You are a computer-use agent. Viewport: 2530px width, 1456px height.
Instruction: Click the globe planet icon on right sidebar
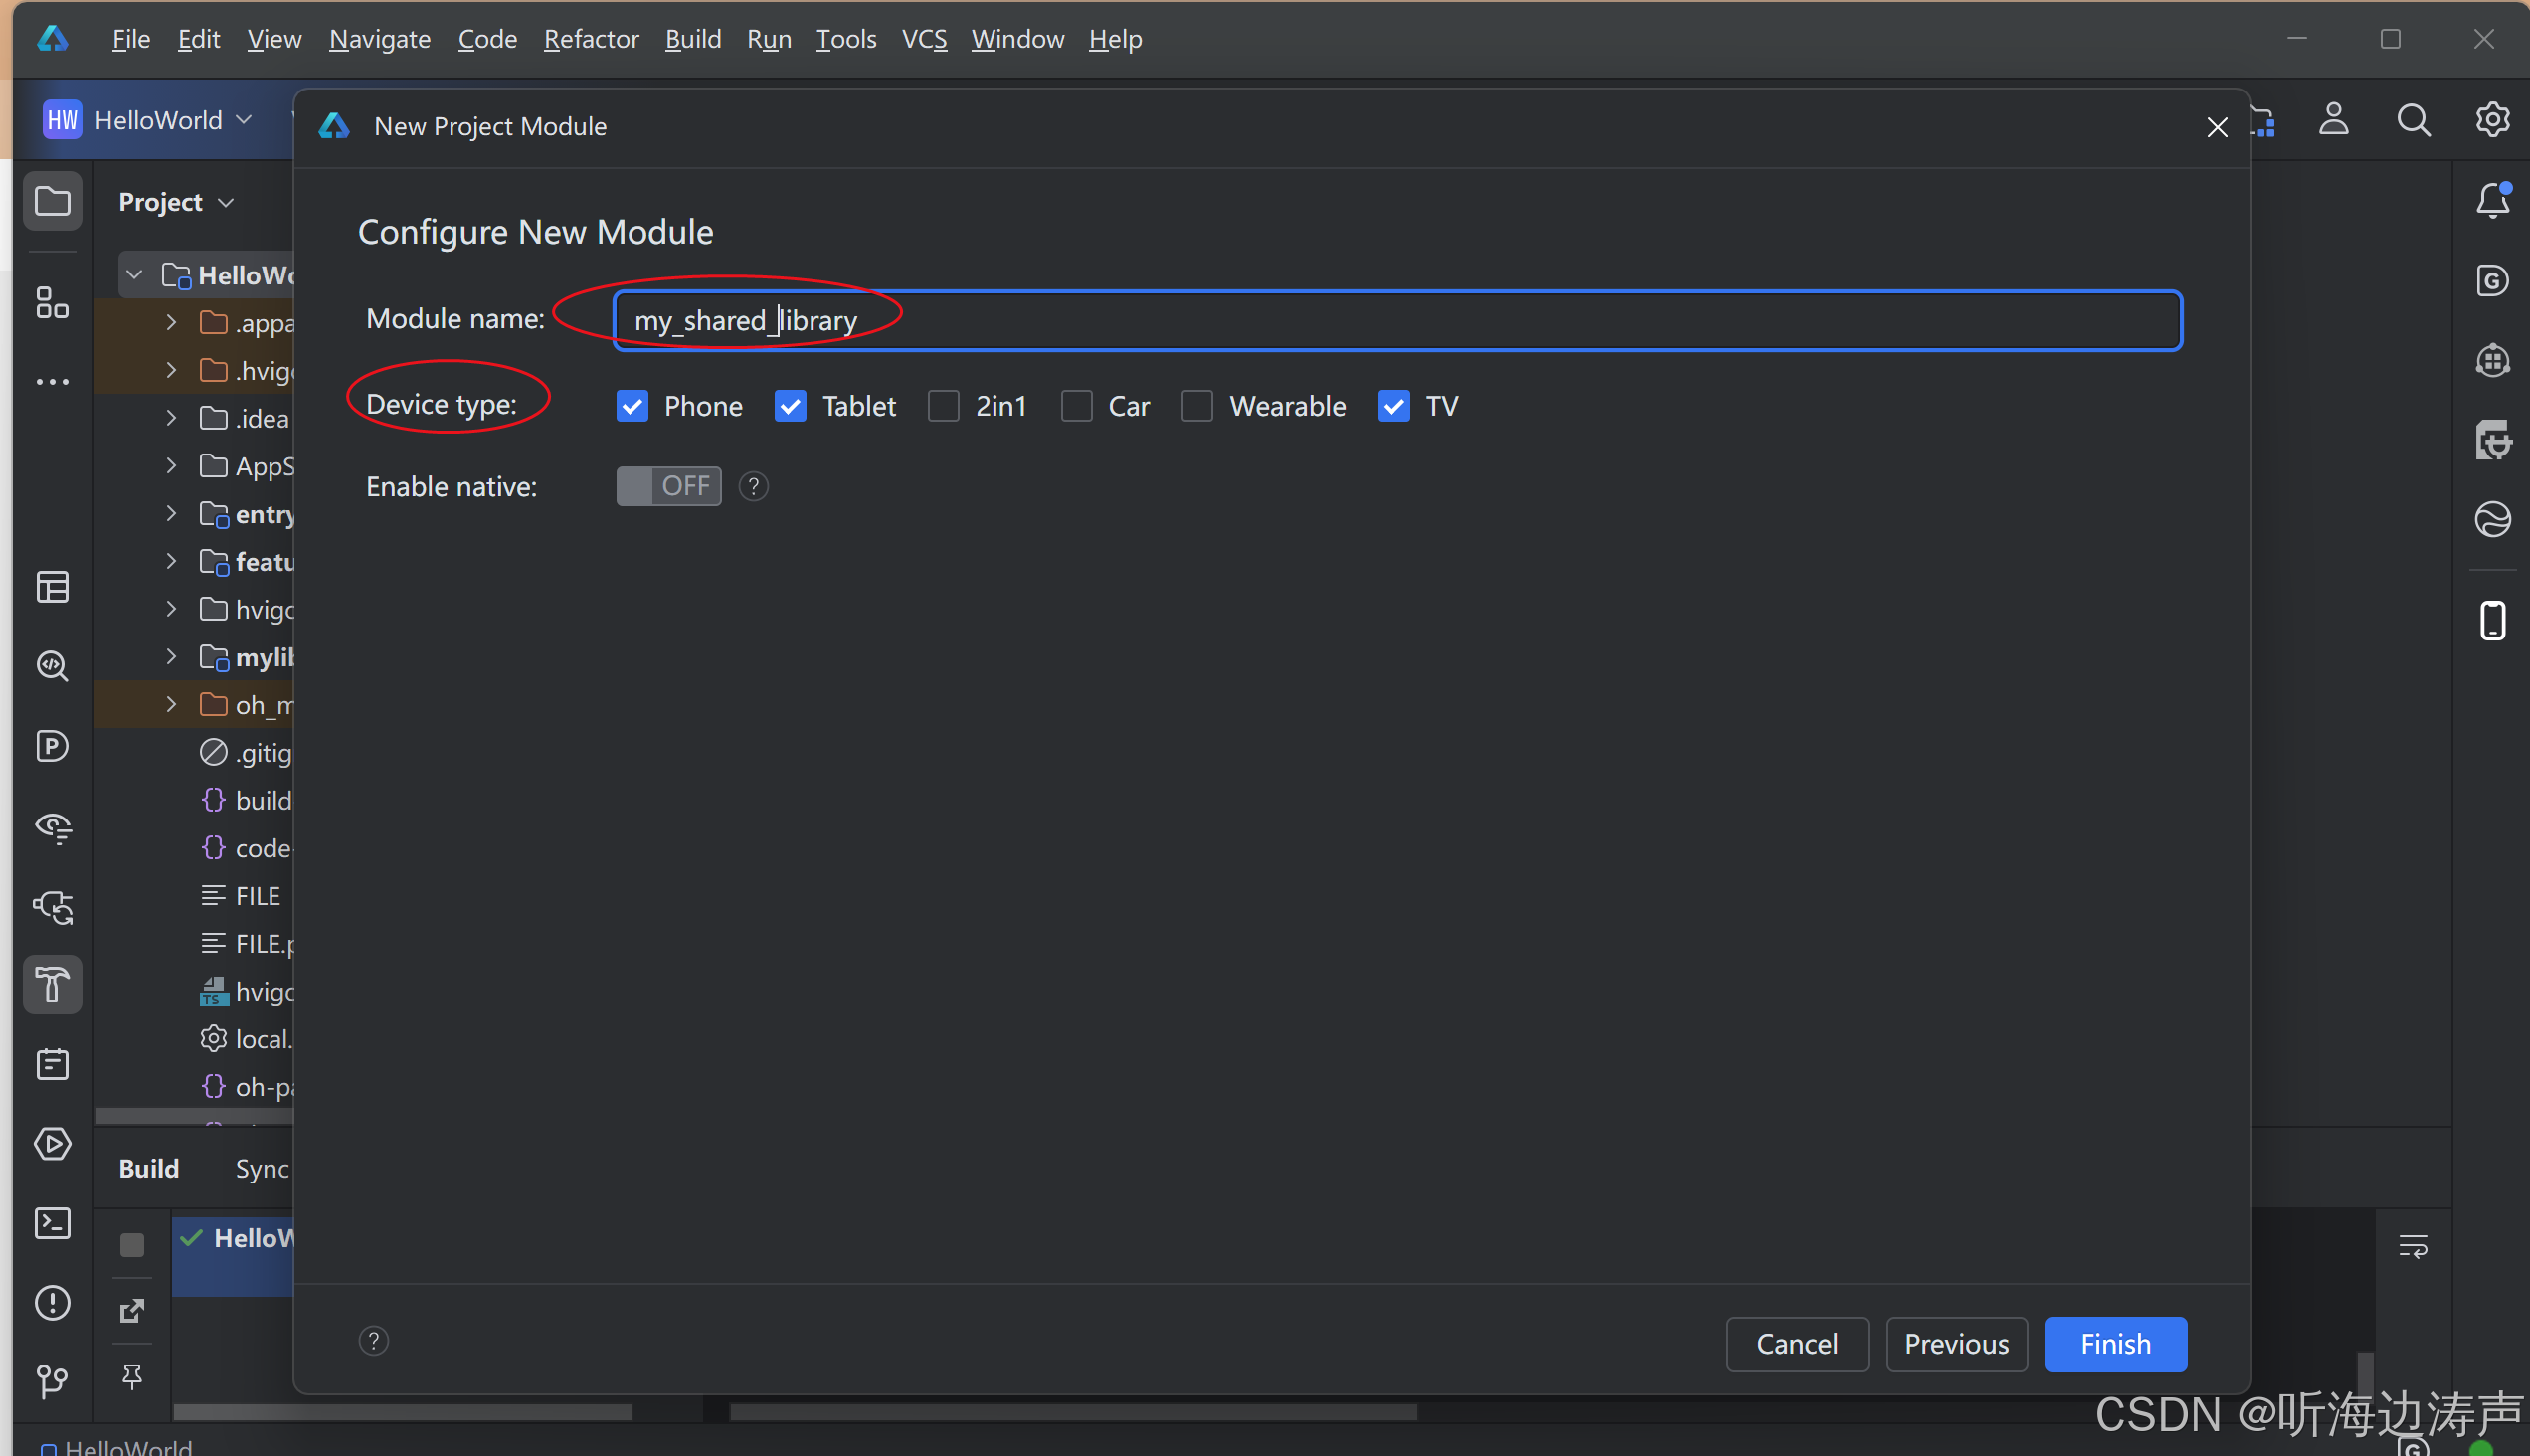(2493, 519)
